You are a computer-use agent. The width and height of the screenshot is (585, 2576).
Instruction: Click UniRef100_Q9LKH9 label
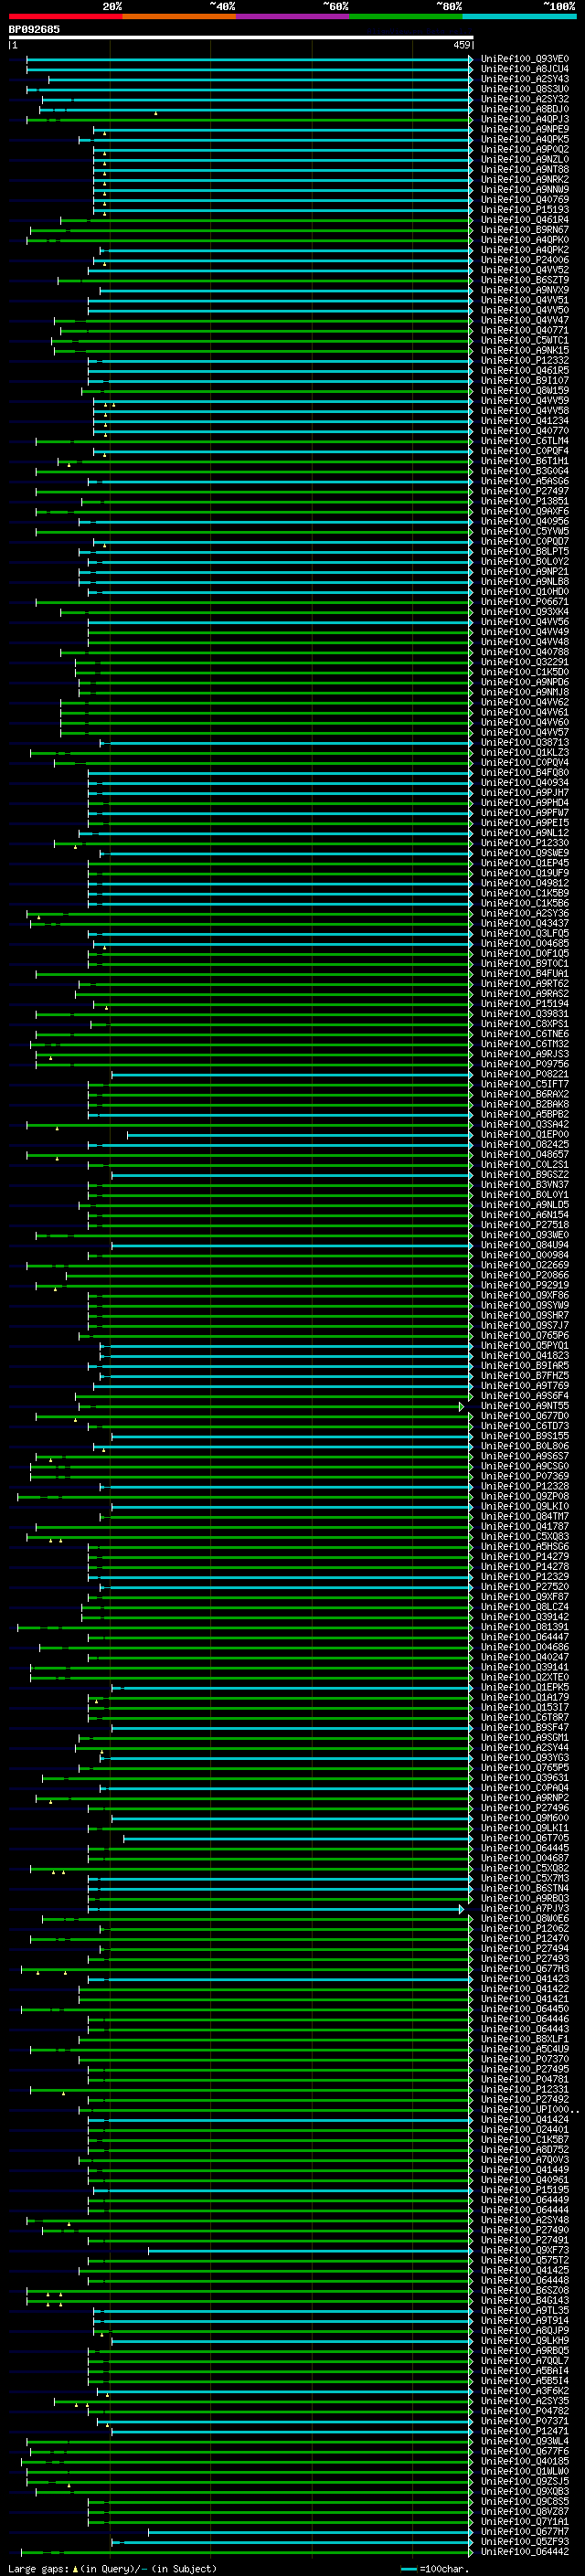[x=524, y=2341]
